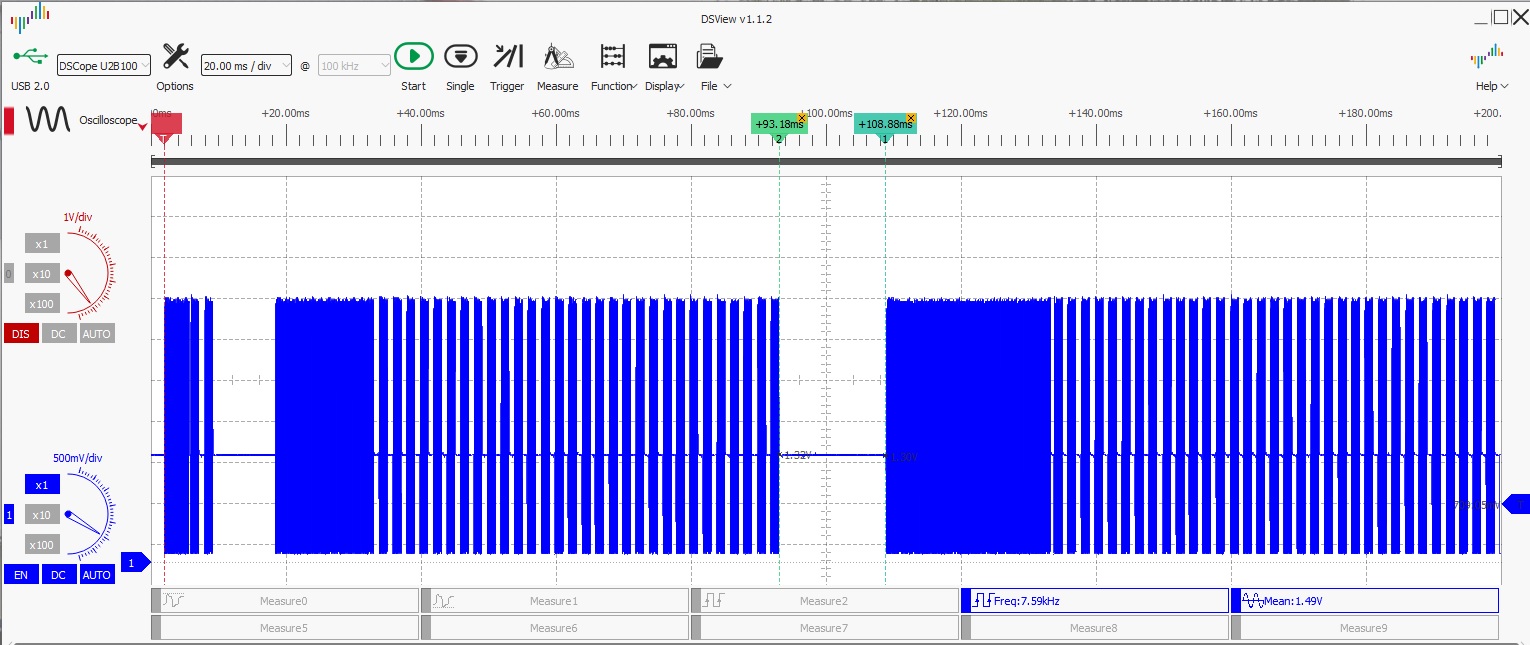
Task: Click the Oscilloscope waveform mode icon
Action: click(48, 119)
